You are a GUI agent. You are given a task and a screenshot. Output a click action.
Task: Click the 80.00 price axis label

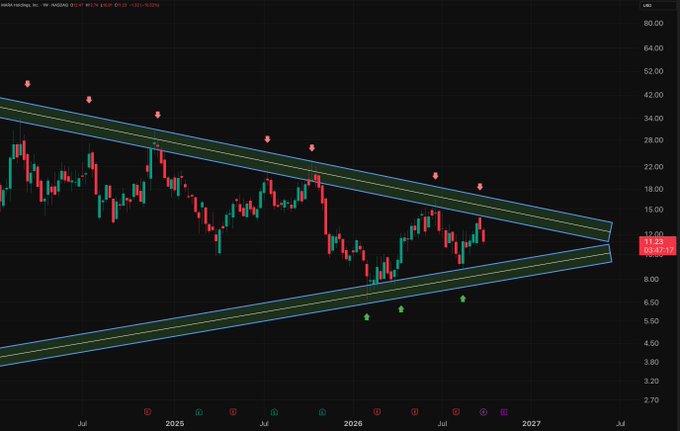(654, 23)
